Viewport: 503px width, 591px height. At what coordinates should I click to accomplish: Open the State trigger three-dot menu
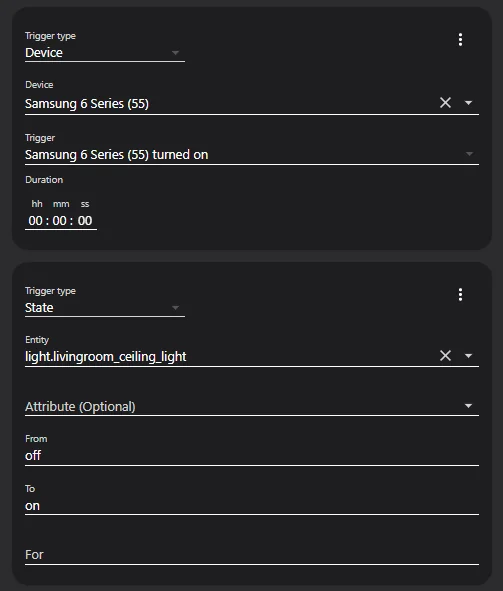click(x=460, y=295)
